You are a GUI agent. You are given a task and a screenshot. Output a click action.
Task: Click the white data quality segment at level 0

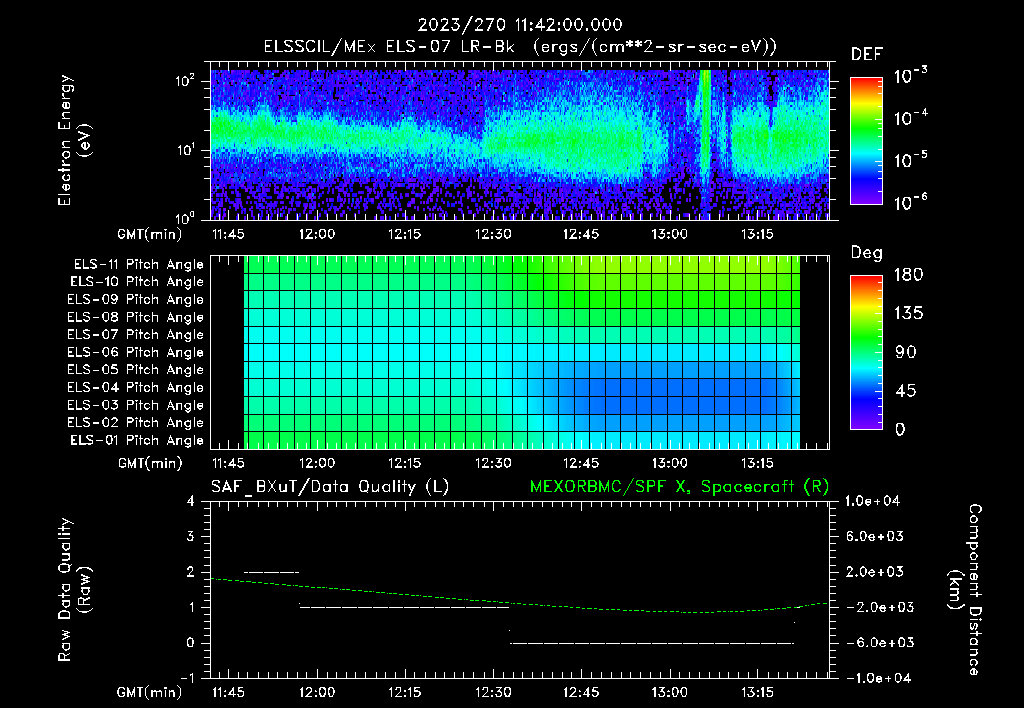point(652,643)
